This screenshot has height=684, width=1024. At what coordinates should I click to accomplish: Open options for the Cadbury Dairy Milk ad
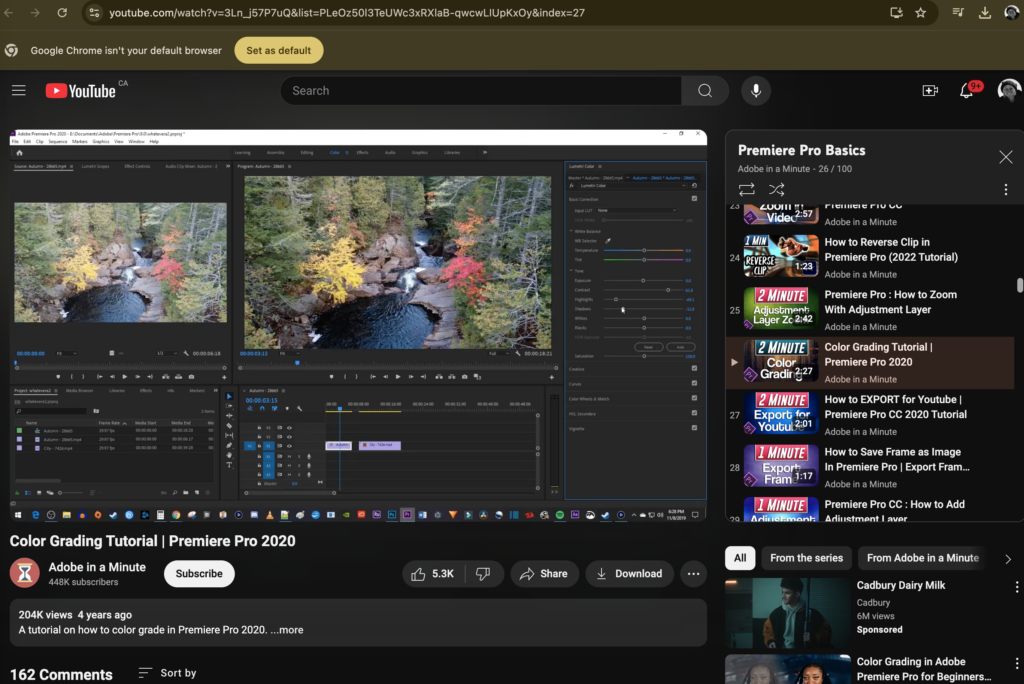pyautogui.click(x=1016, y=587)
